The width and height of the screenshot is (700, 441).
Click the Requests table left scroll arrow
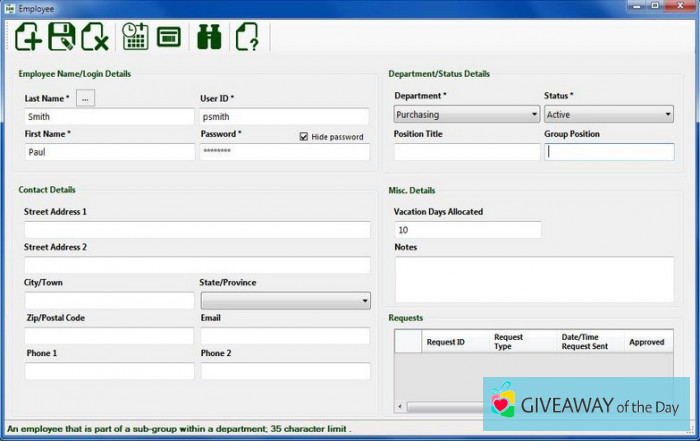point(400,407)
